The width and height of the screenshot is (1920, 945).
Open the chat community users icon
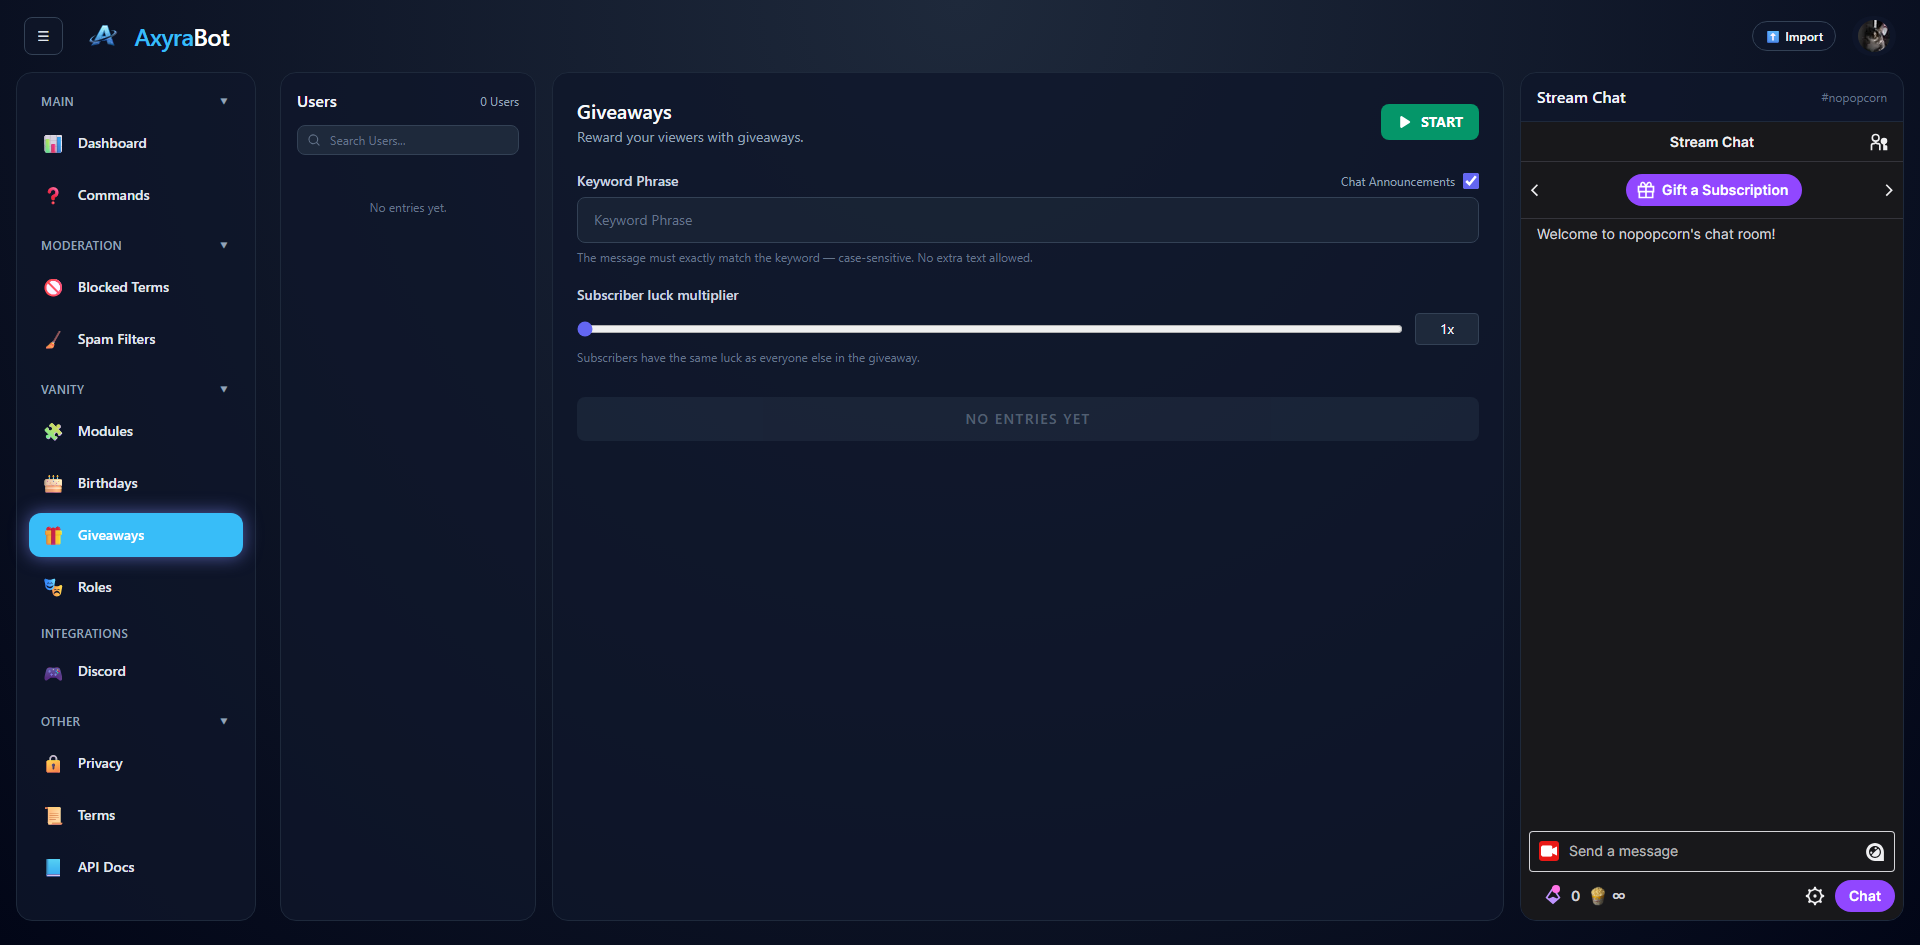[1878, 142]
